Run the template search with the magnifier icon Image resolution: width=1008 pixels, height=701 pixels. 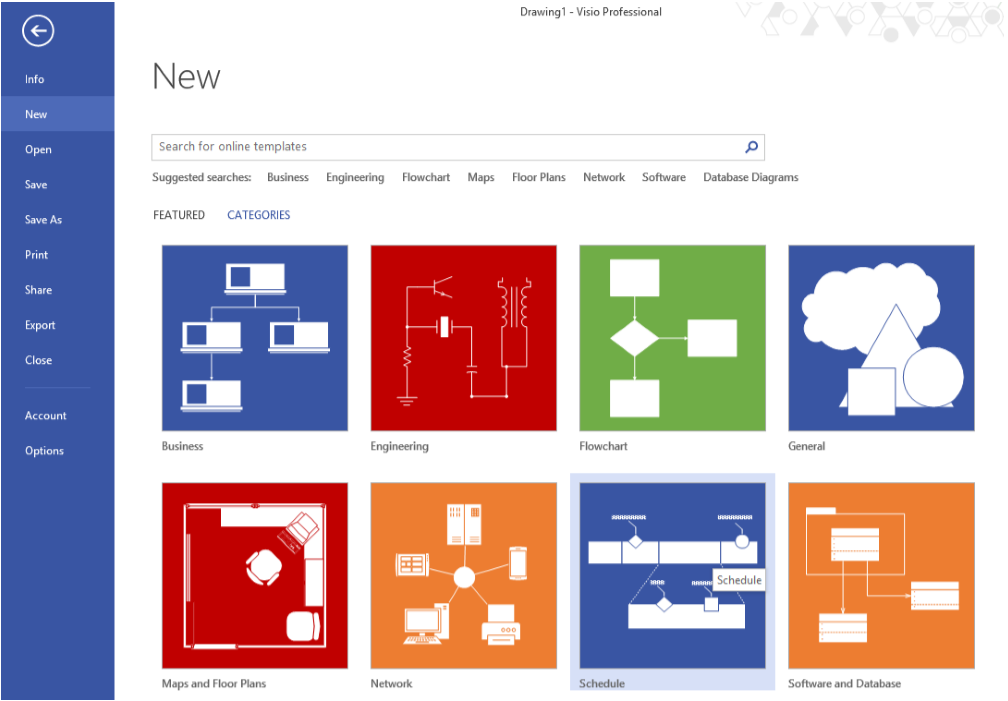point(751,146)
